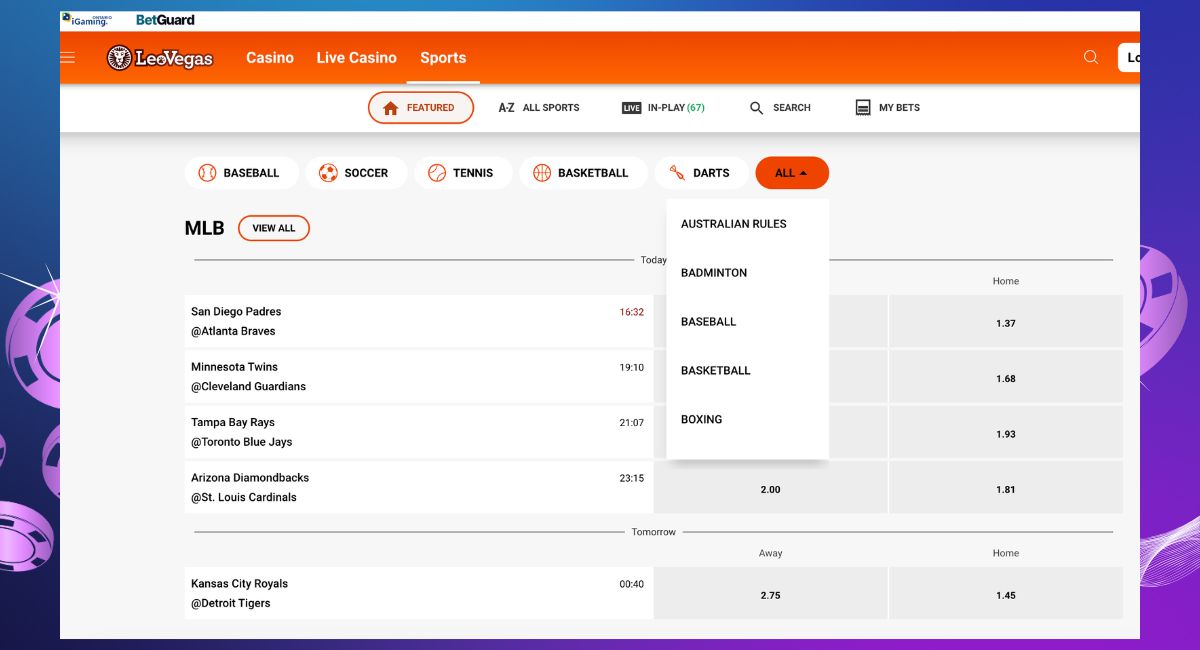
Task: Bet on Royals away odds 2.75
Action: [770, 594]
